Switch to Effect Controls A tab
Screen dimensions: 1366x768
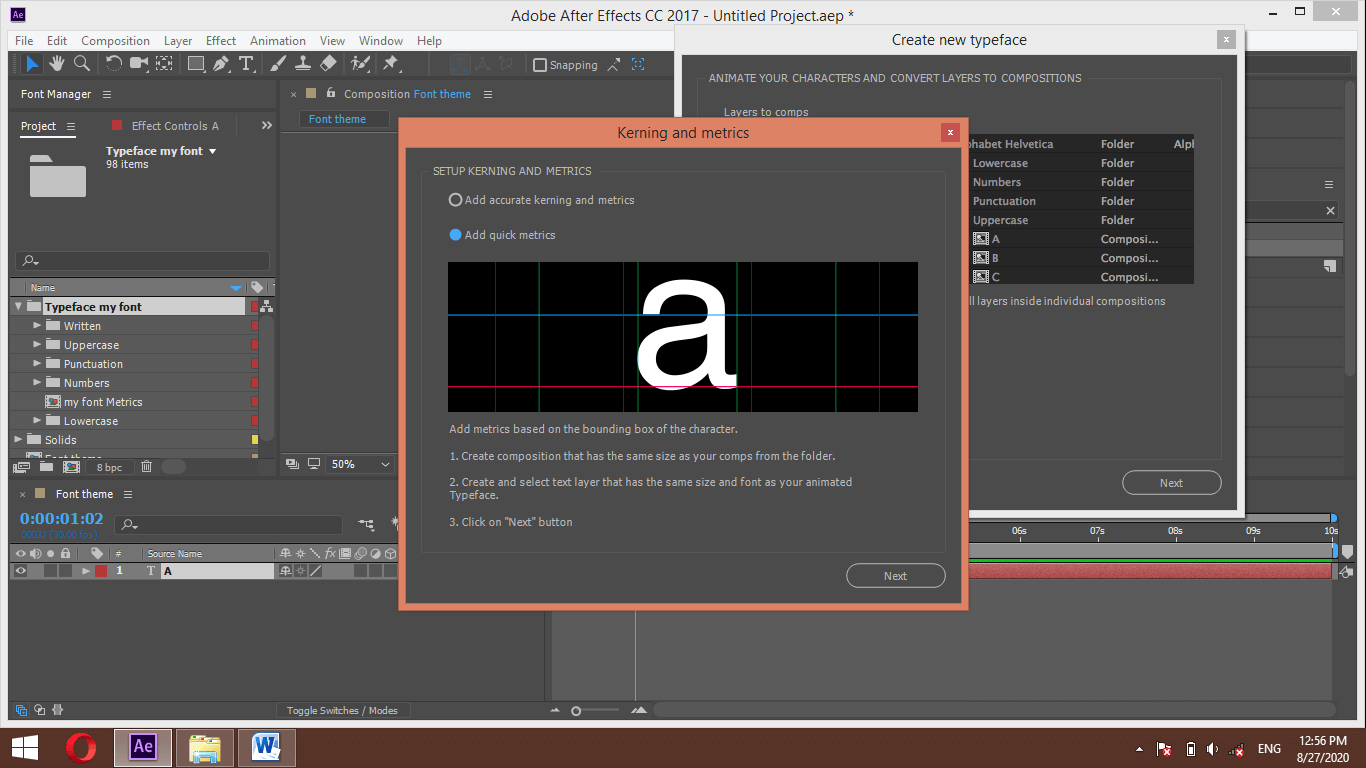(x=174, y=126)
